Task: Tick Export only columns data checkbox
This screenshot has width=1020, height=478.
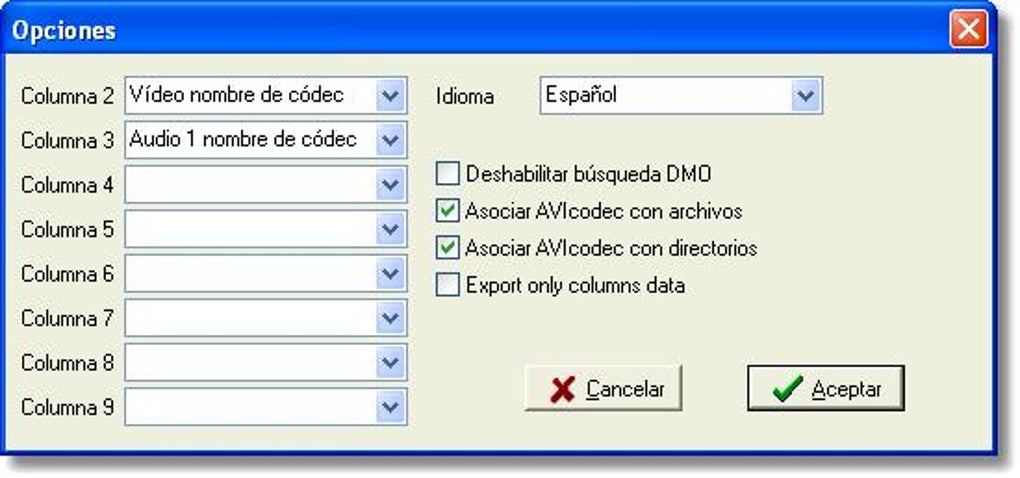Action: click(448, 285)
